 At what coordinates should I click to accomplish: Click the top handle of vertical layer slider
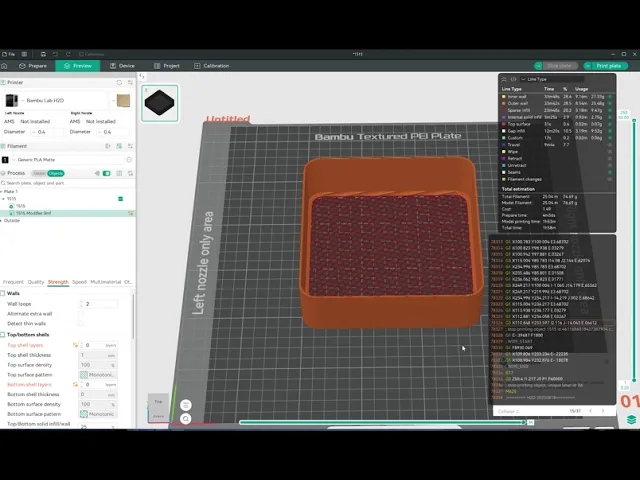tap(634, 120)
